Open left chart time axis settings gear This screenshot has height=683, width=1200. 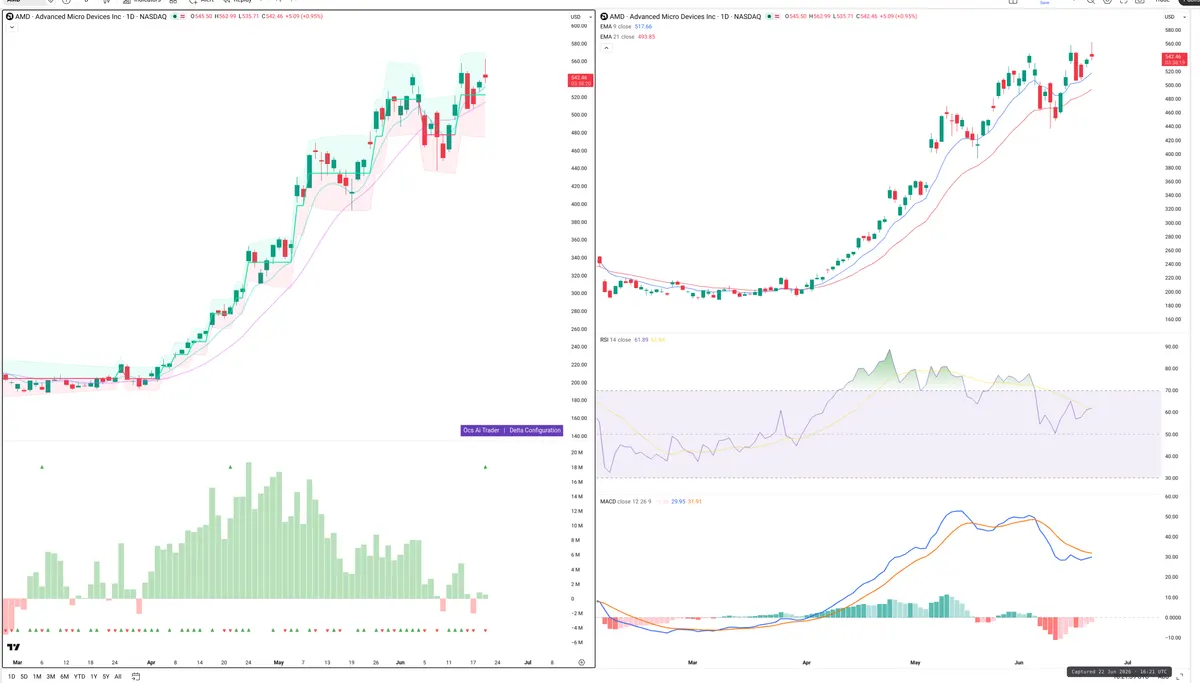pos(581,662)
